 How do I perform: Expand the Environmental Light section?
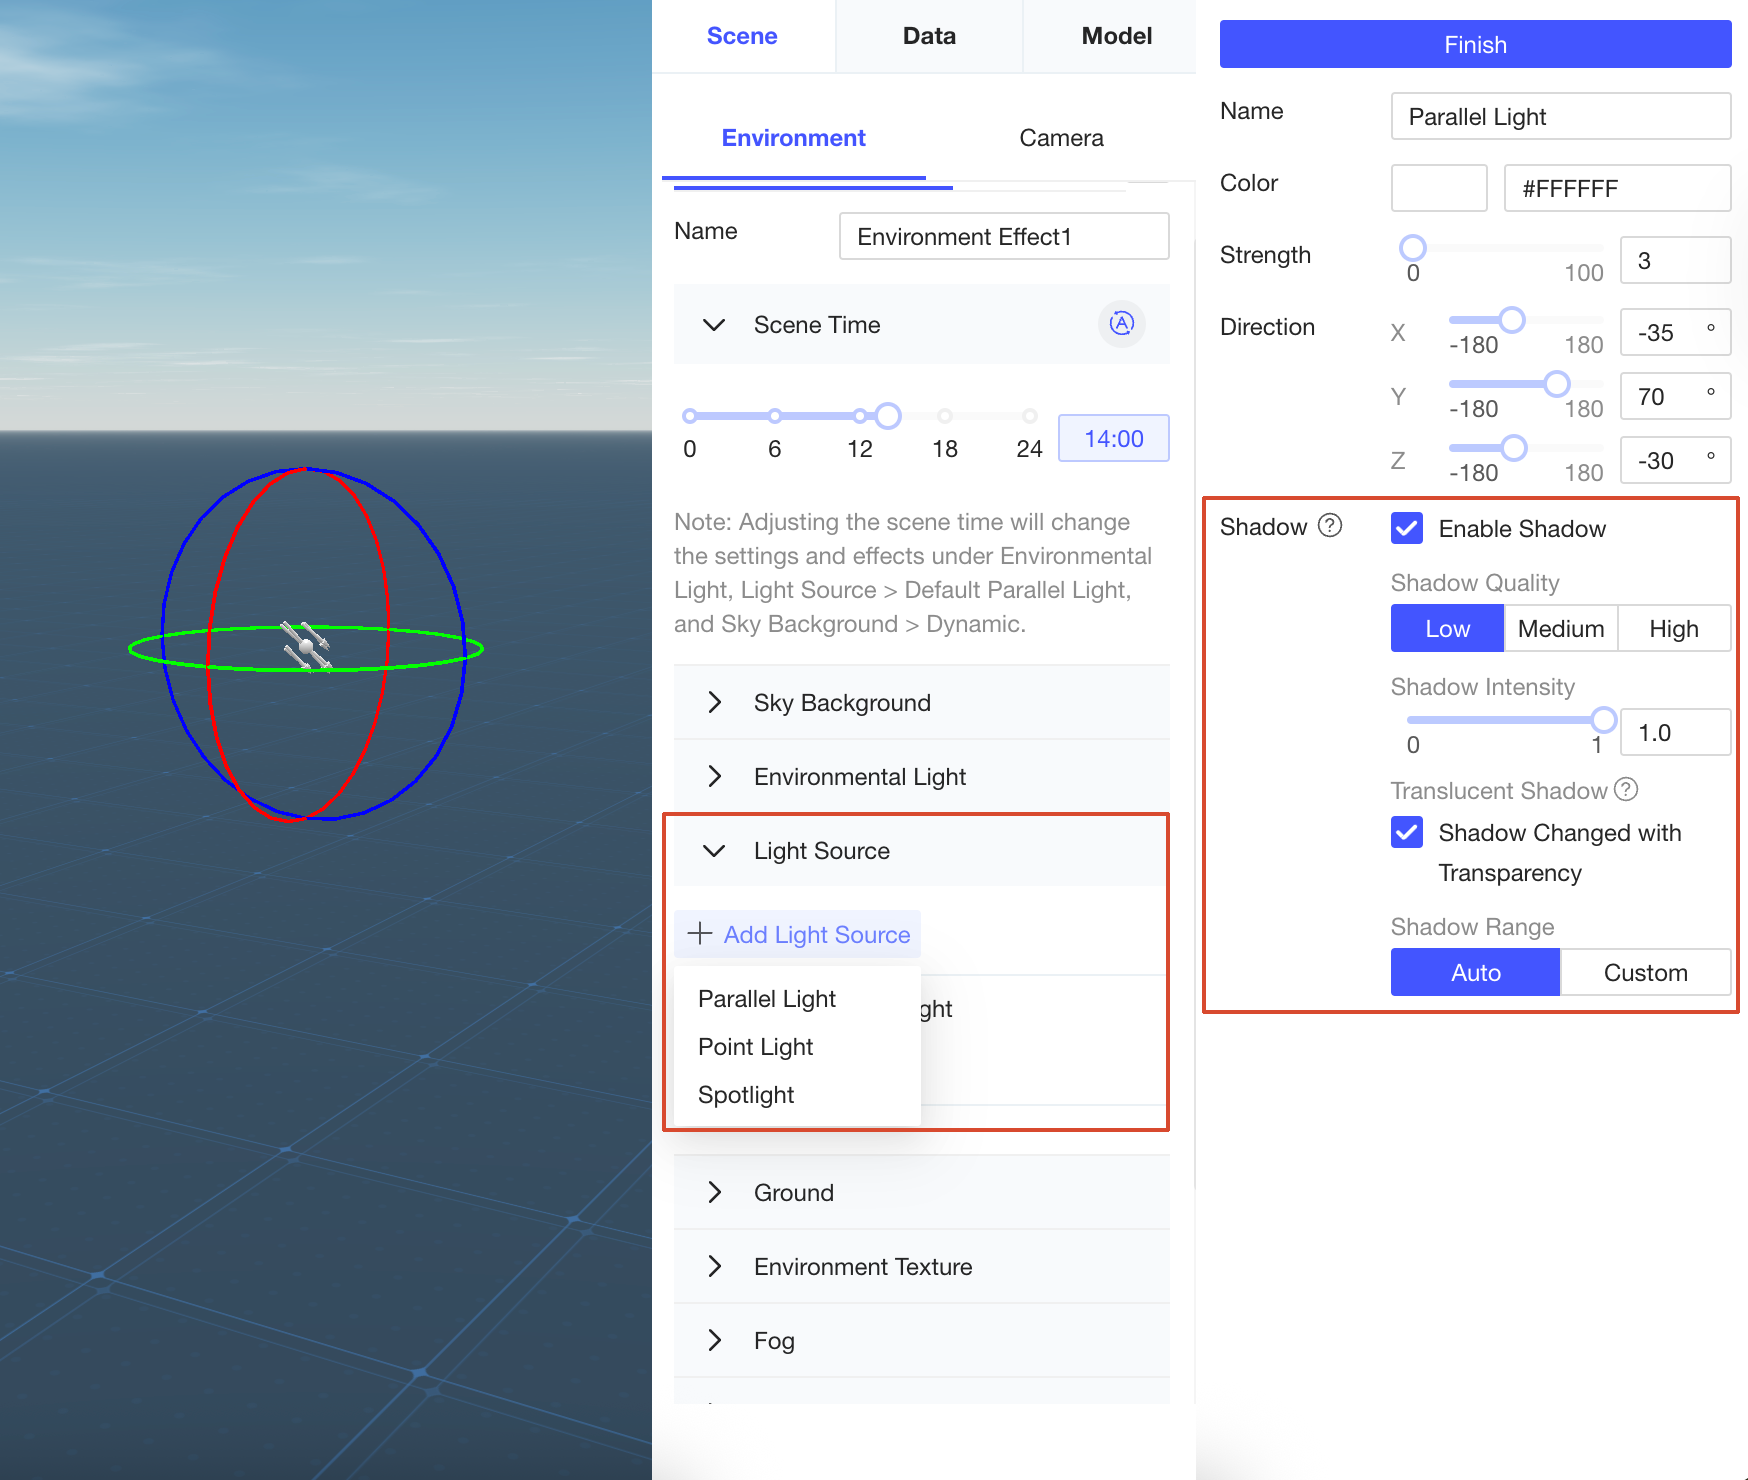point(921,776)
